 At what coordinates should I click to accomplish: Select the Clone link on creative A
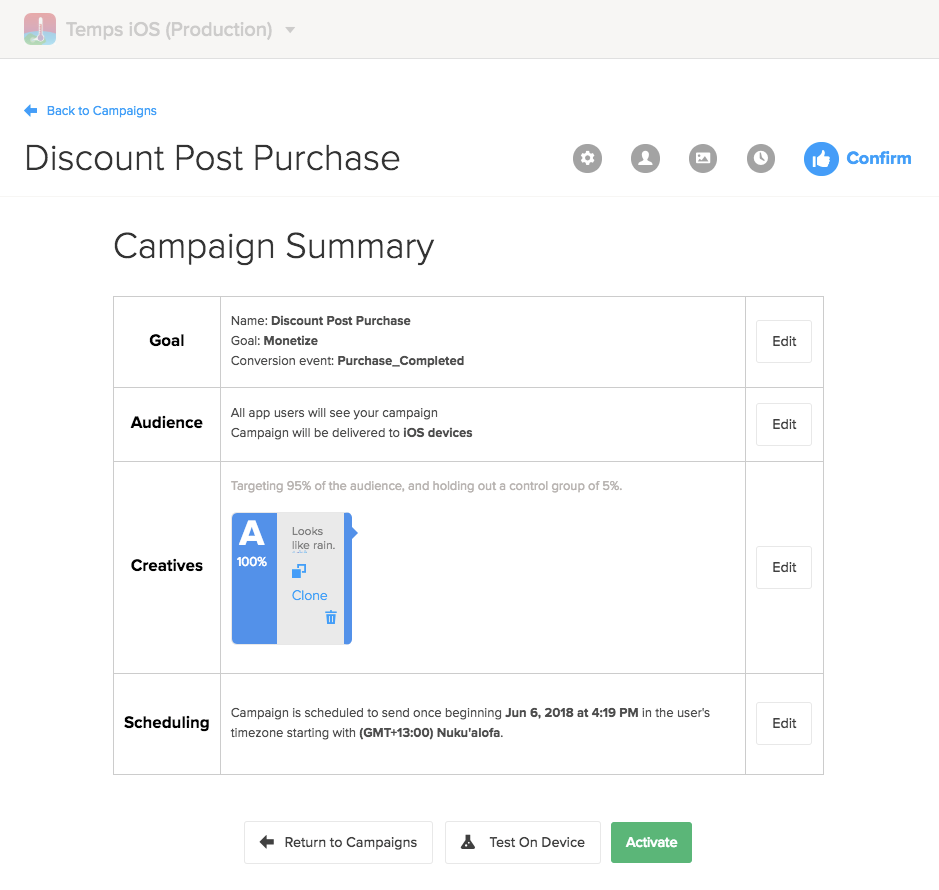click(x=309, y=595)
